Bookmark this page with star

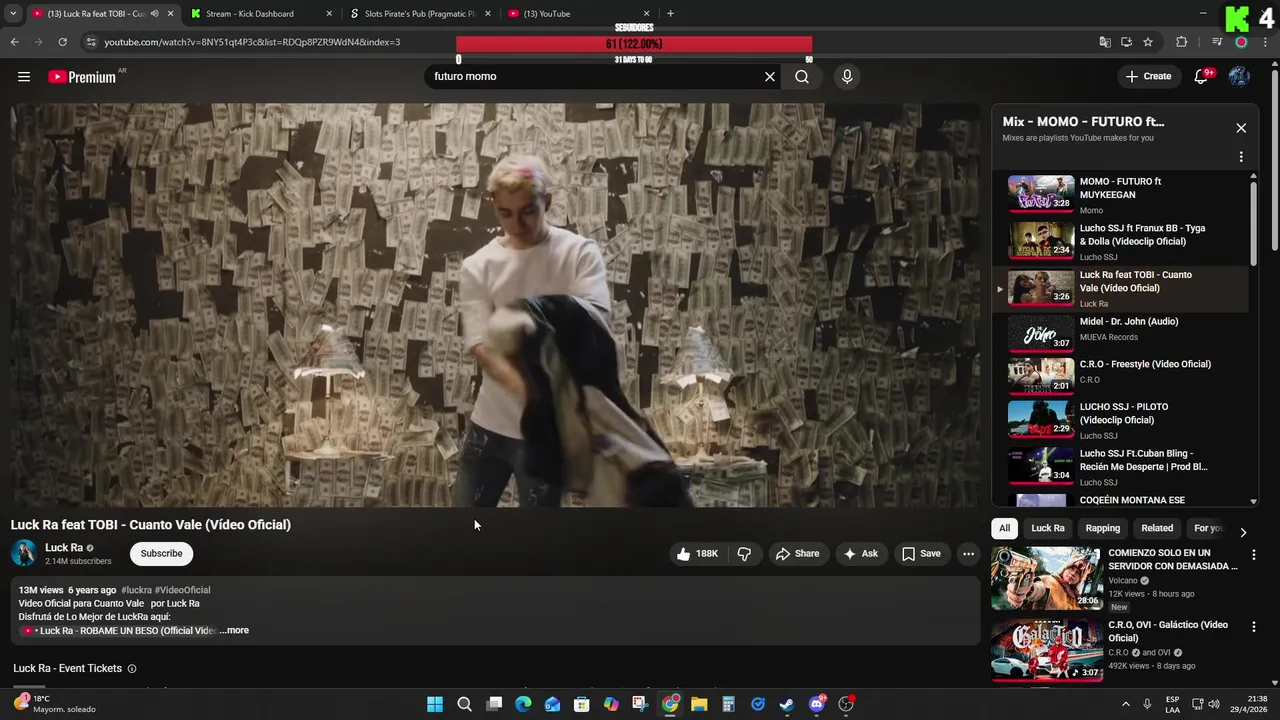[1148, 42]
